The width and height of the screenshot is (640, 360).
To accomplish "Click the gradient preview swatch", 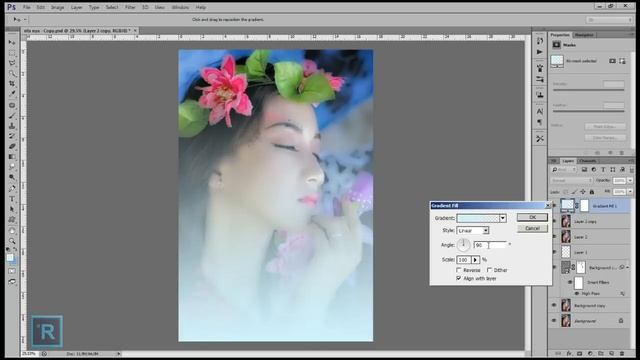I will pyautogui.click(x=478, y=218).
